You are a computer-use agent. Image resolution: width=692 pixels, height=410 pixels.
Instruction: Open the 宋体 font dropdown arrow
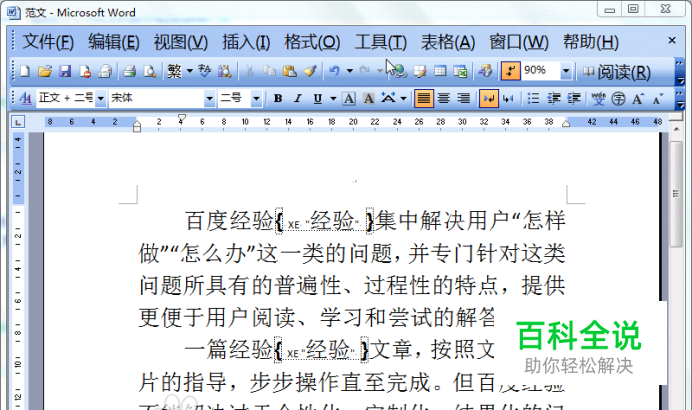[210, 98]
